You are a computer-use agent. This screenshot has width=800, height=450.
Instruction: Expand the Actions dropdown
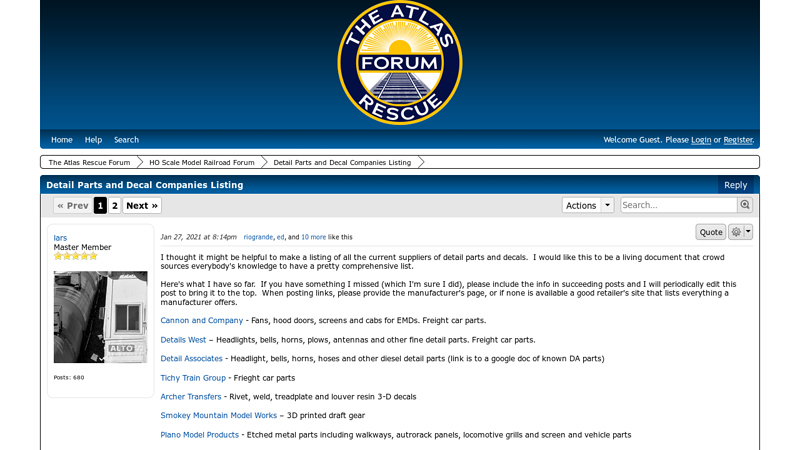[588, 205]
